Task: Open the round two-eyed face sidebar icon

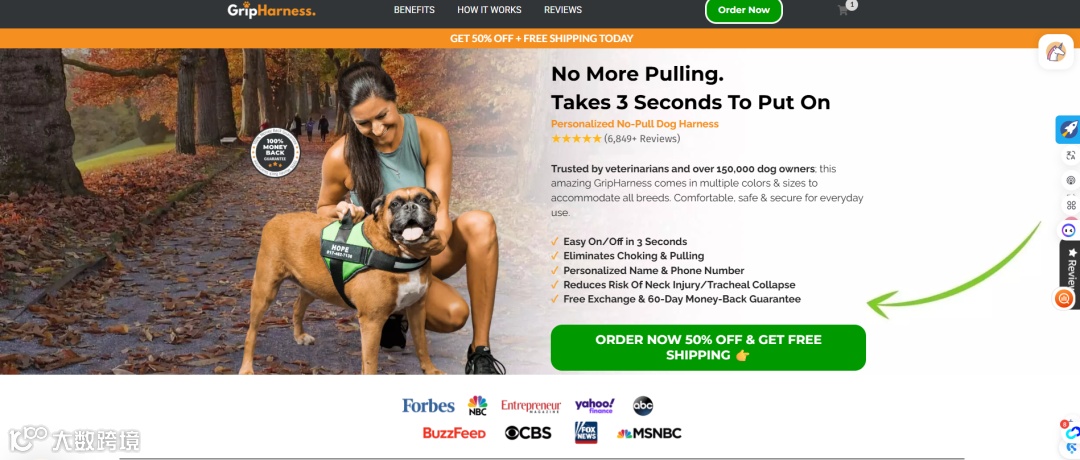Action: coord(1068,230)
